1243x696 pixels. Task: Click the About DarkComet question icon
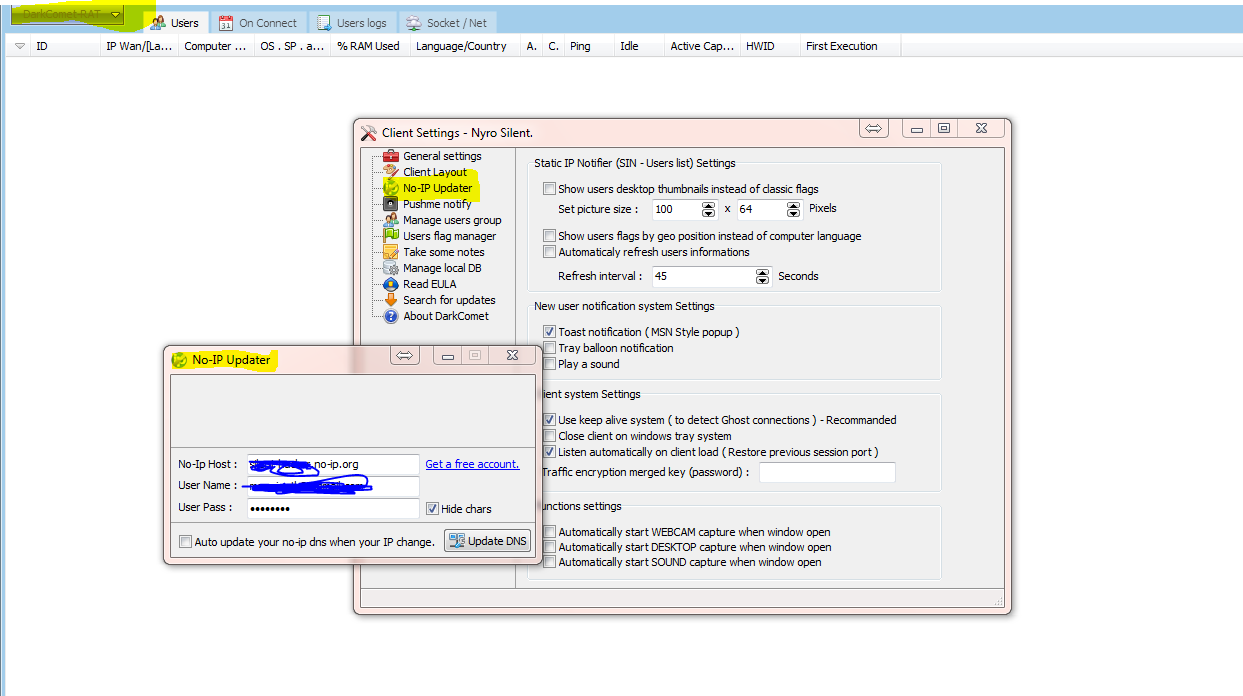coord(392,316)
